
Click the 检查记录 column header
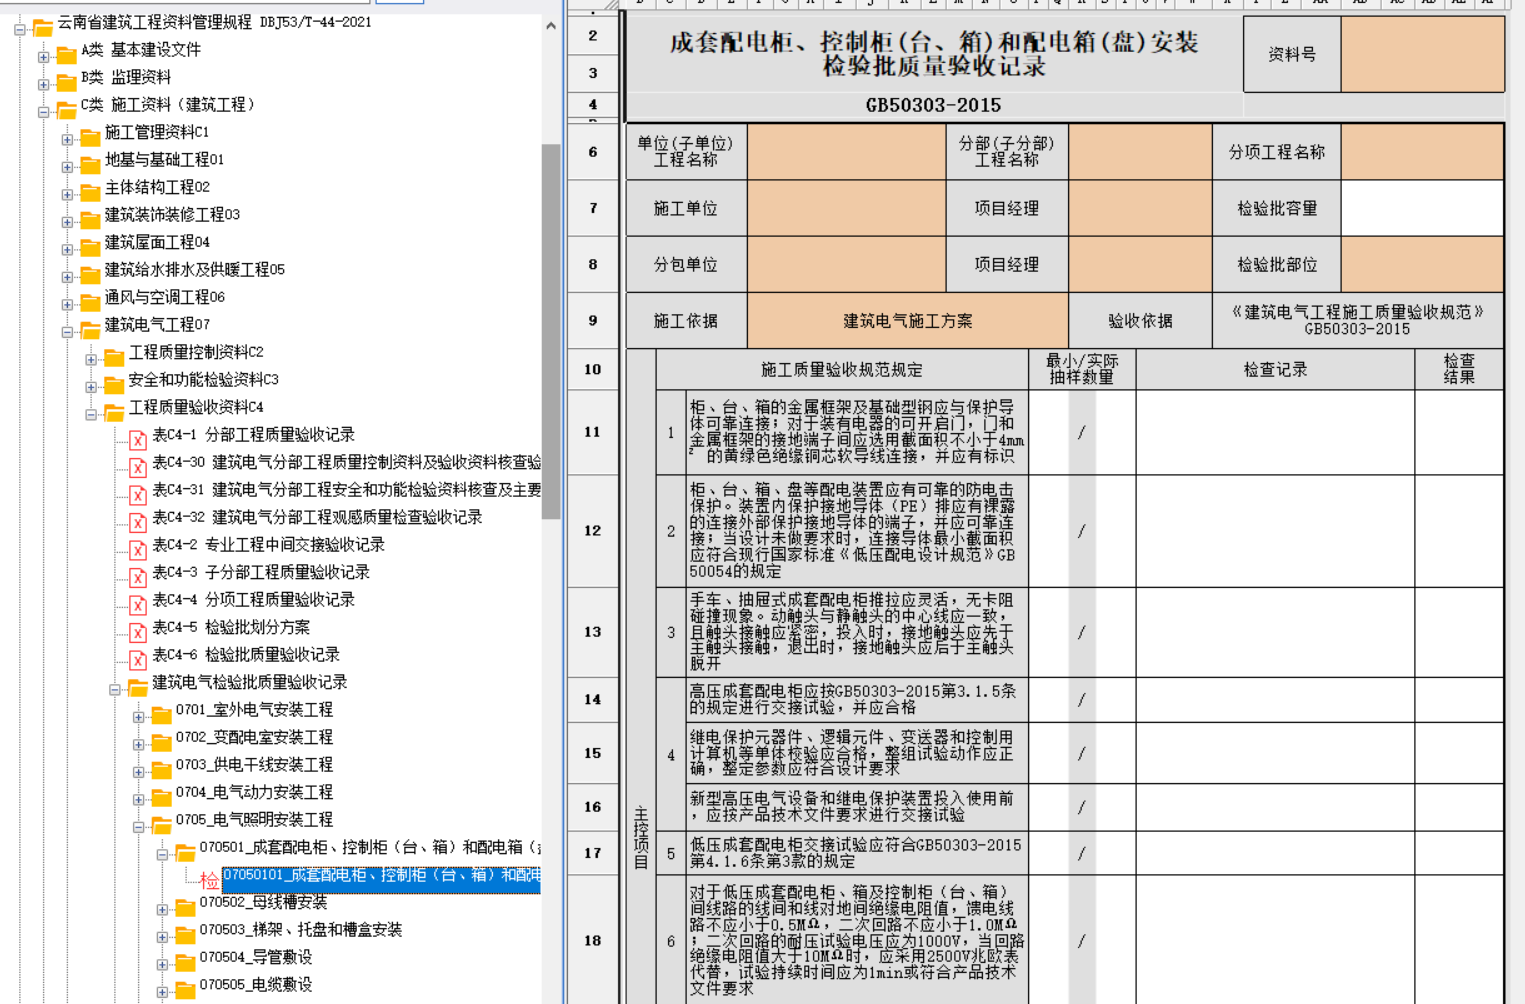coord(1275,370)
